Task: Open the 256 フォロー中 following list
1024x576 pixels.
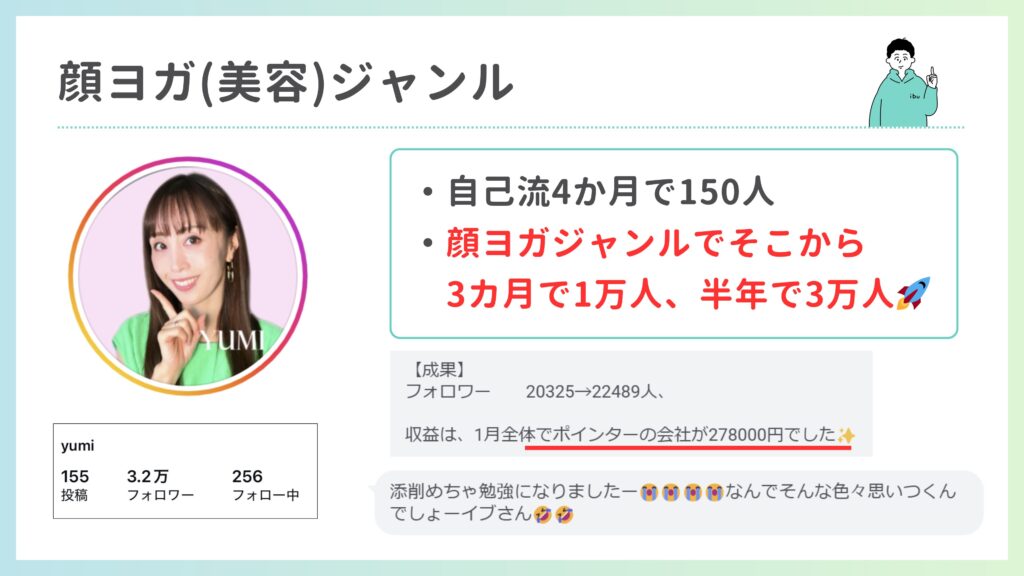Action: 265,485
